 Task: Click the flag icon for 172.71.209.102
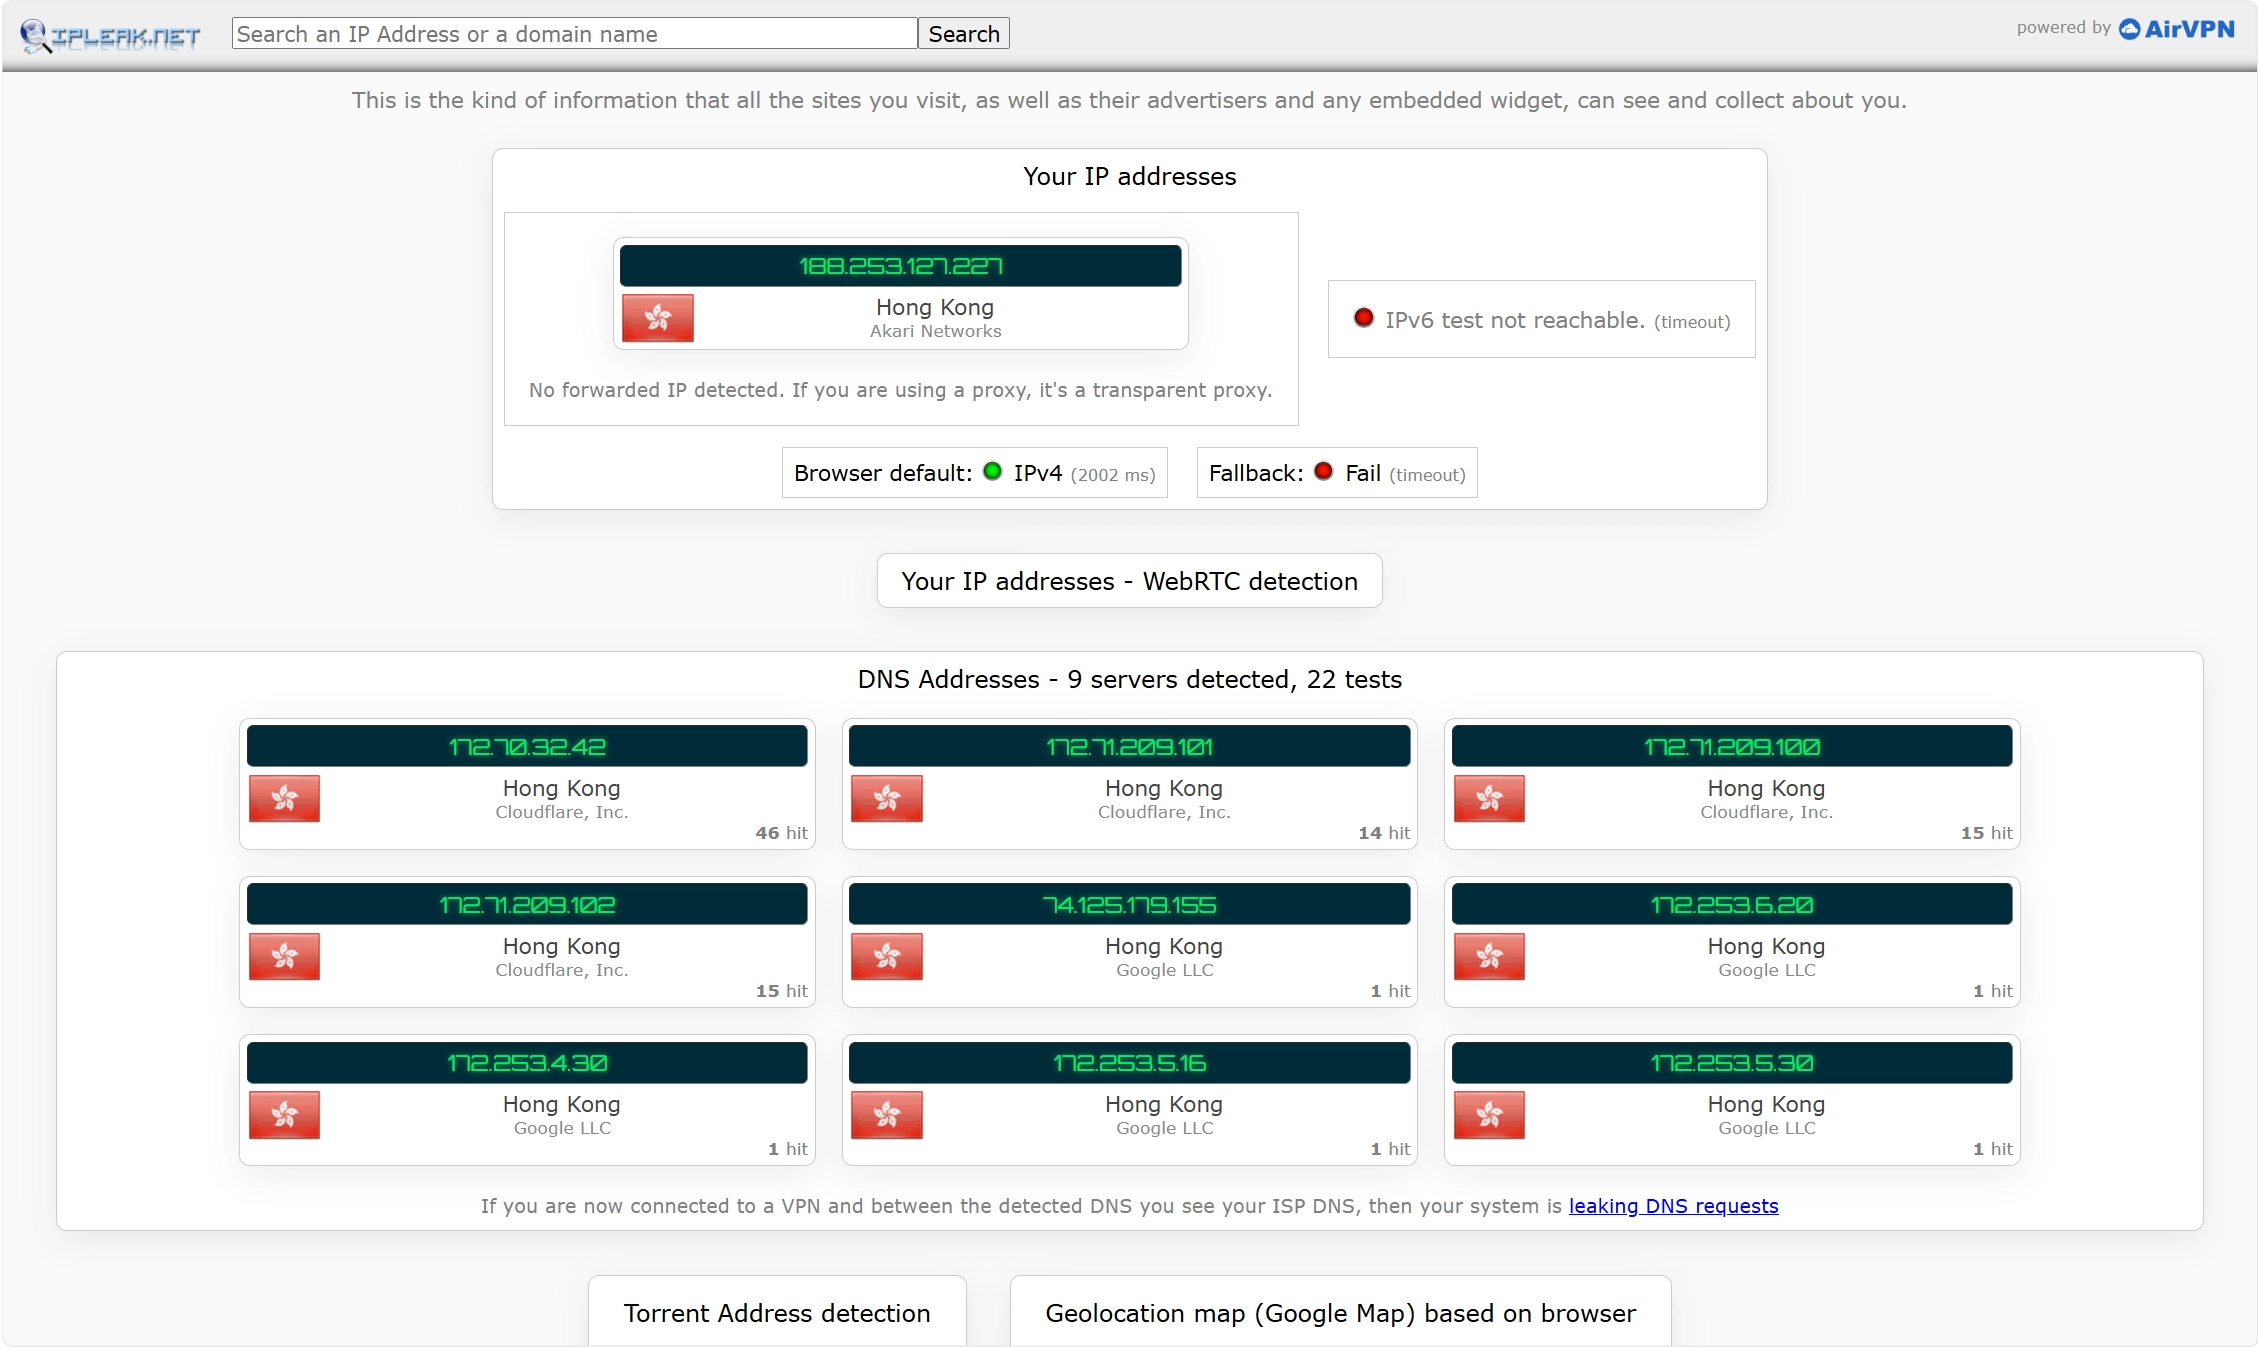tap(284, 956)
